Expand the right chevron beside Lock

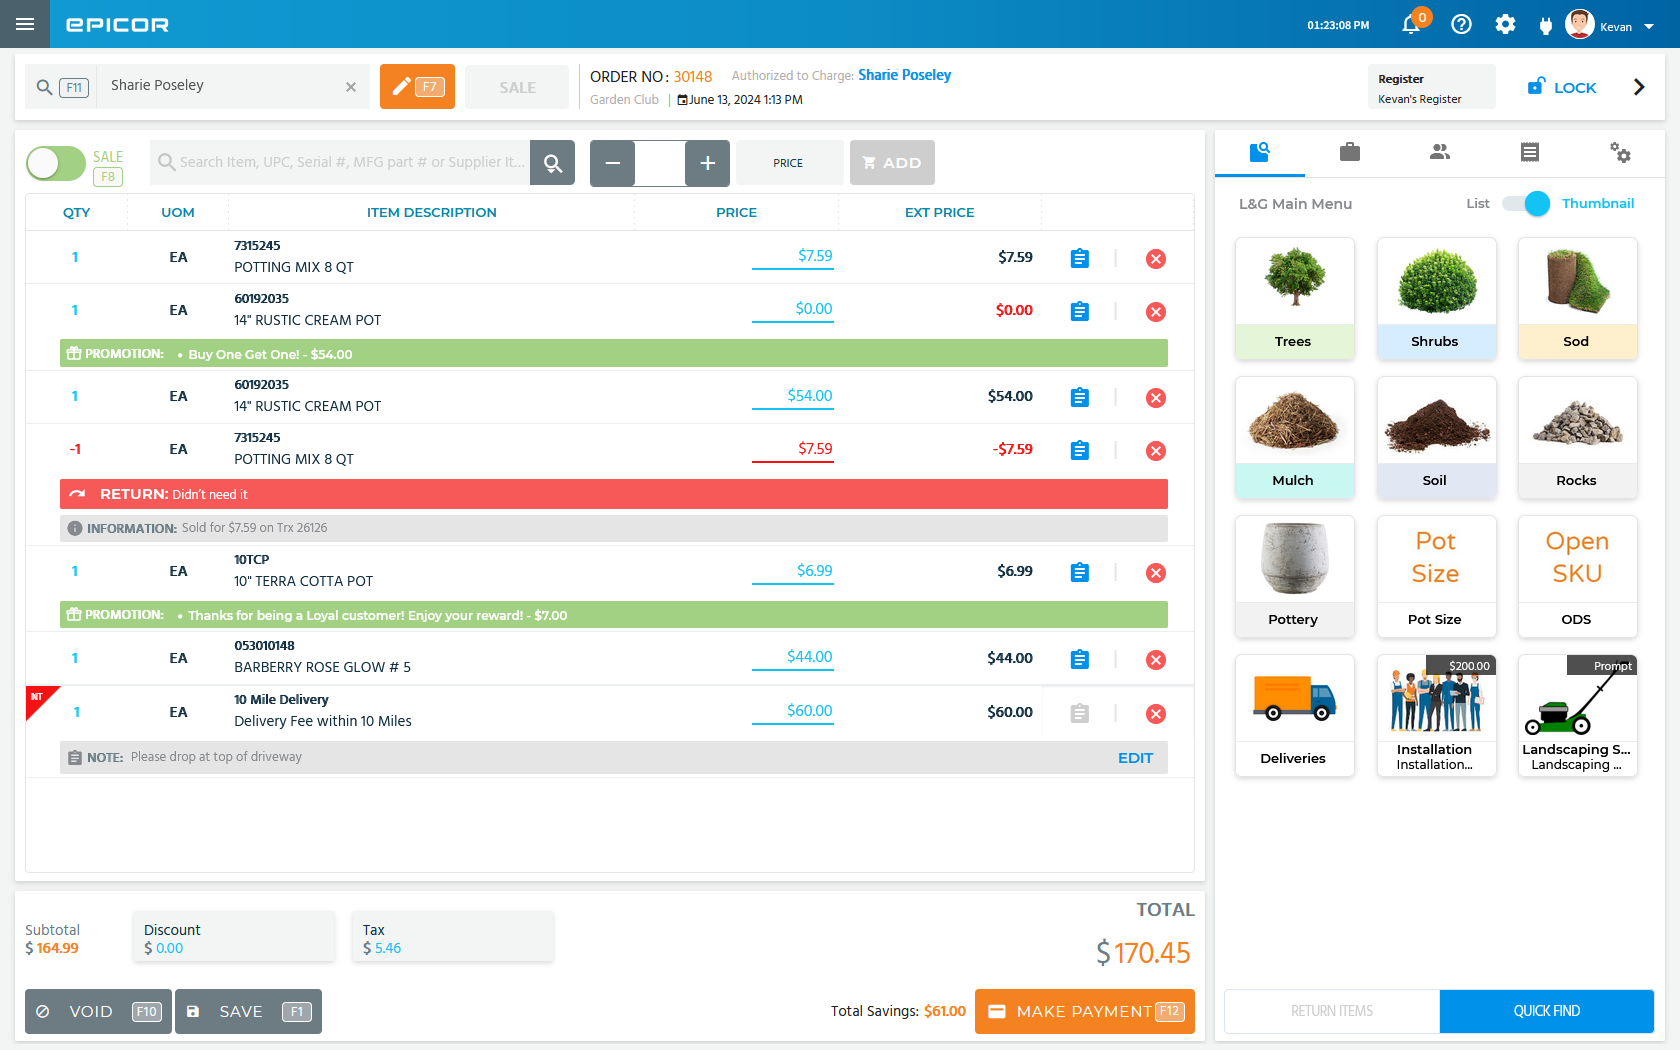click(x=1638, y=87)
